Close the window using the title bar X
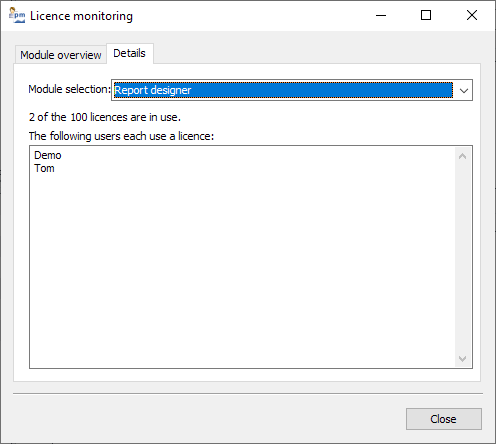The width and height of the screenshot is (496, 444). pos(472,15)
